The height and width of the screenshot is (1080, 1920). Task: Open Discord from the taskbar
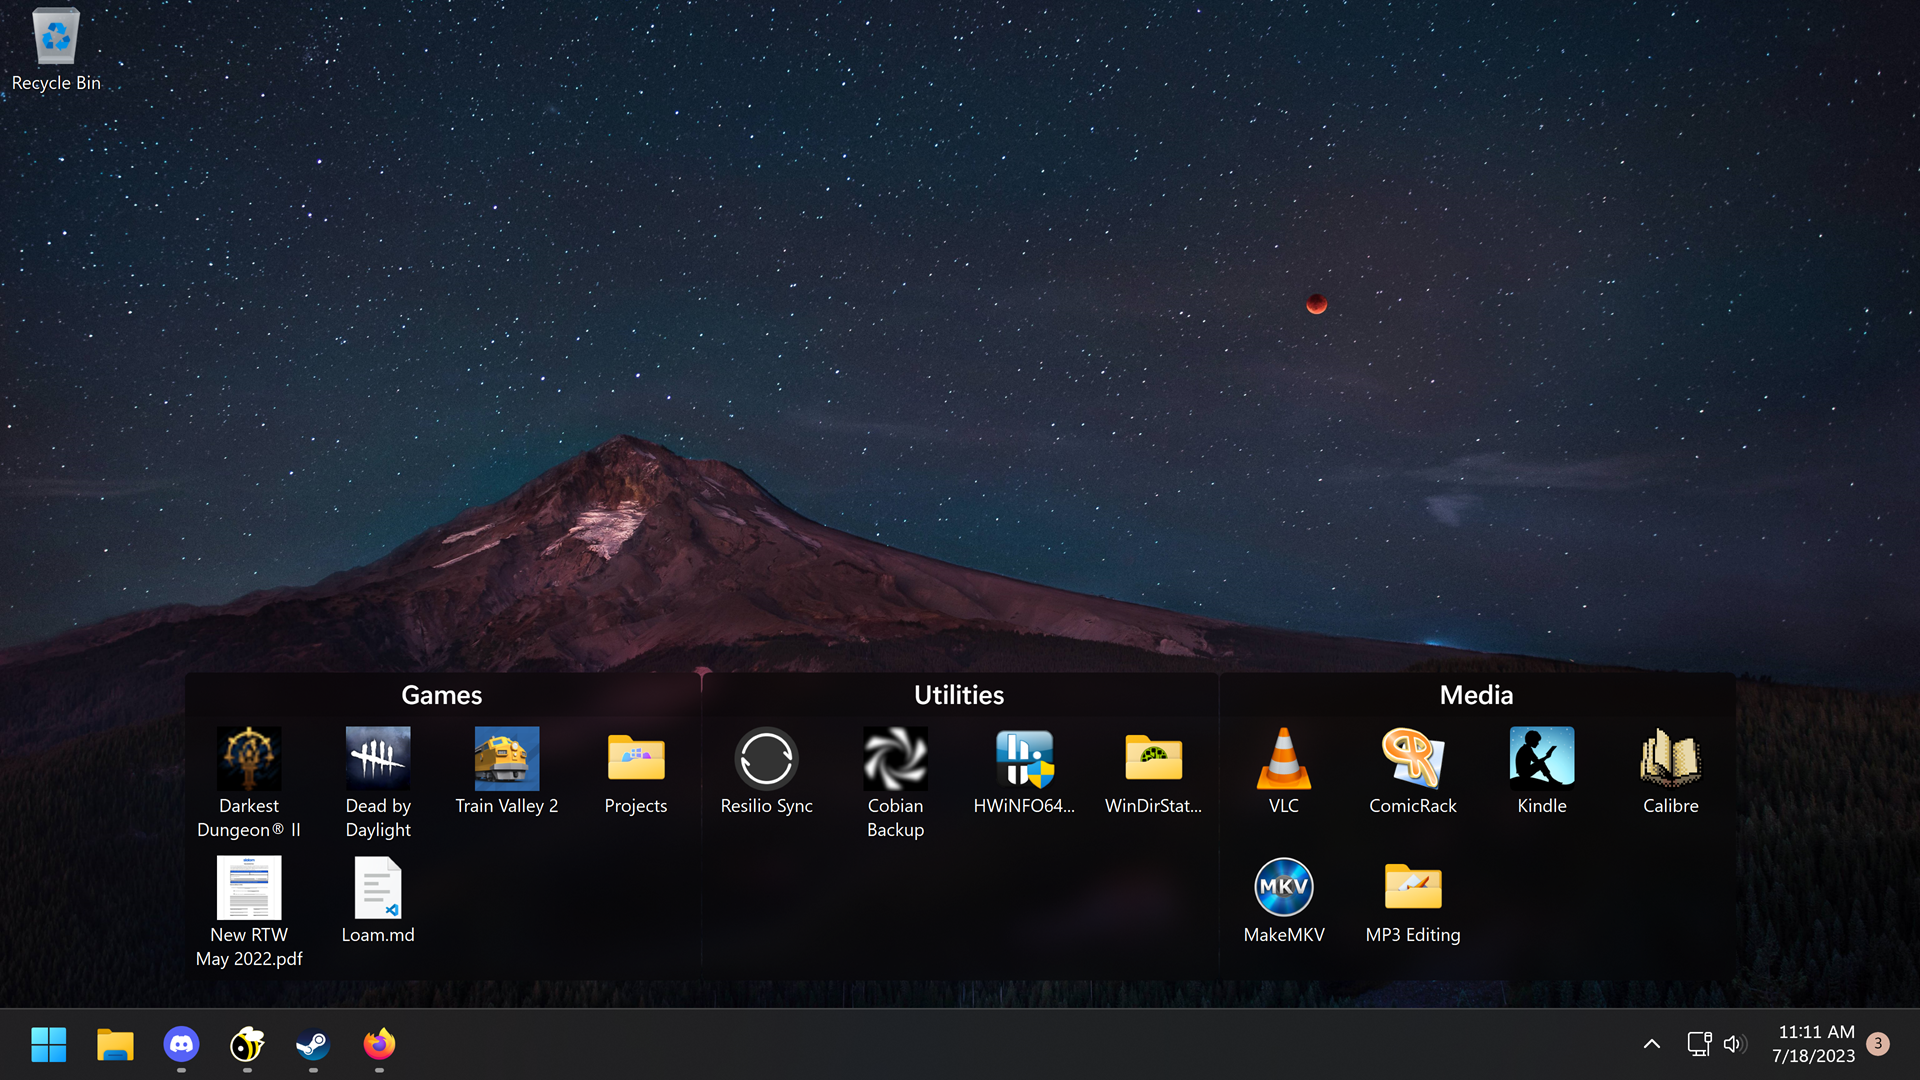point(181,1044)
